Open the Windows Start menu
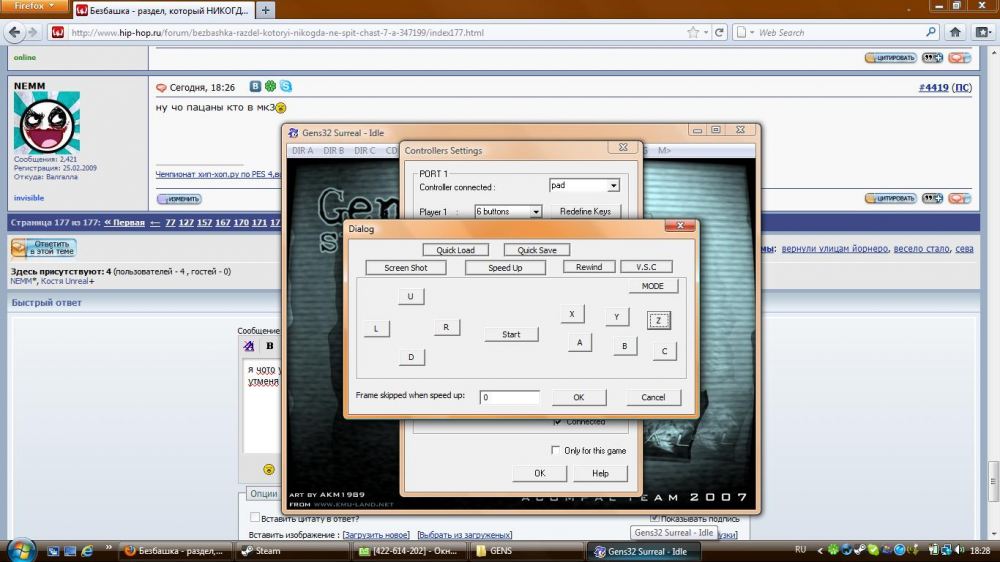 click(21, 550)
